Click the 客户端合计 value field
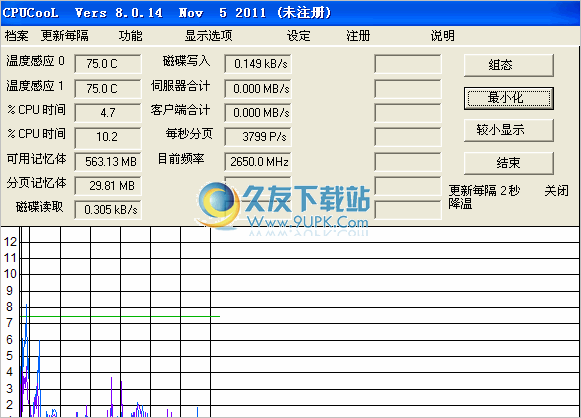This screenshot has width=581, height=418. (x=258, y=112)
